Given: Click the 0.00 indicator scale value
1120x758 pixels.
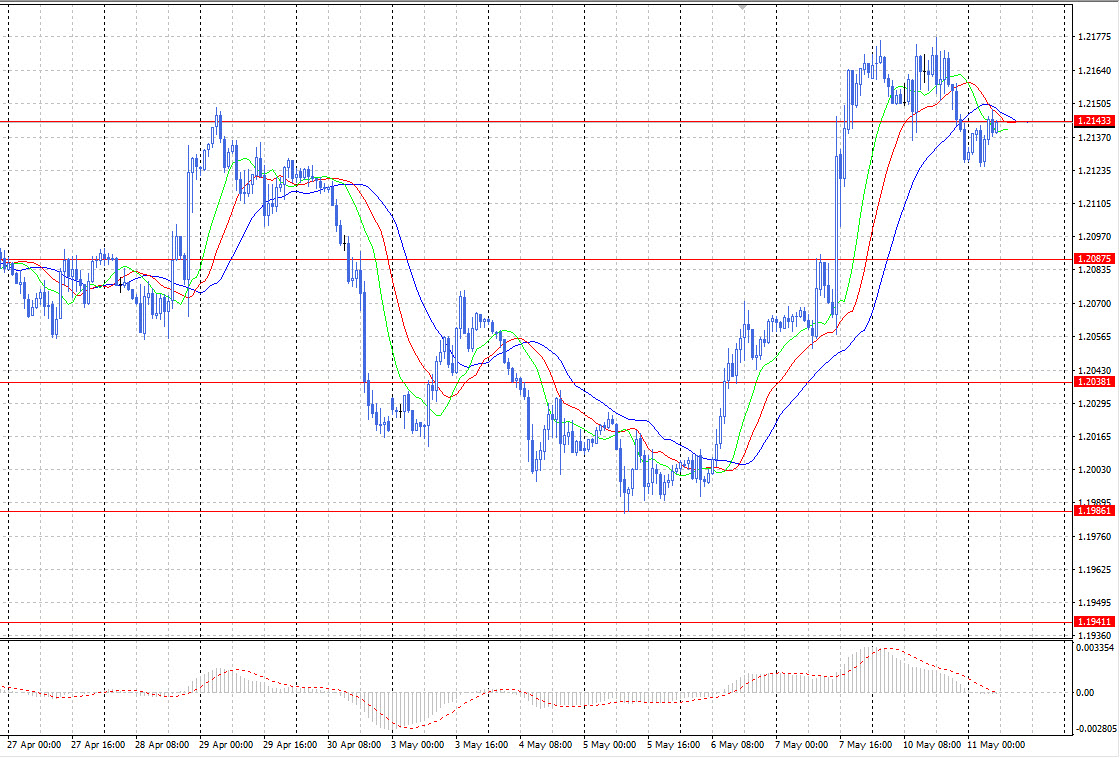Looking at the screenshot, I should pos(1085,692).
